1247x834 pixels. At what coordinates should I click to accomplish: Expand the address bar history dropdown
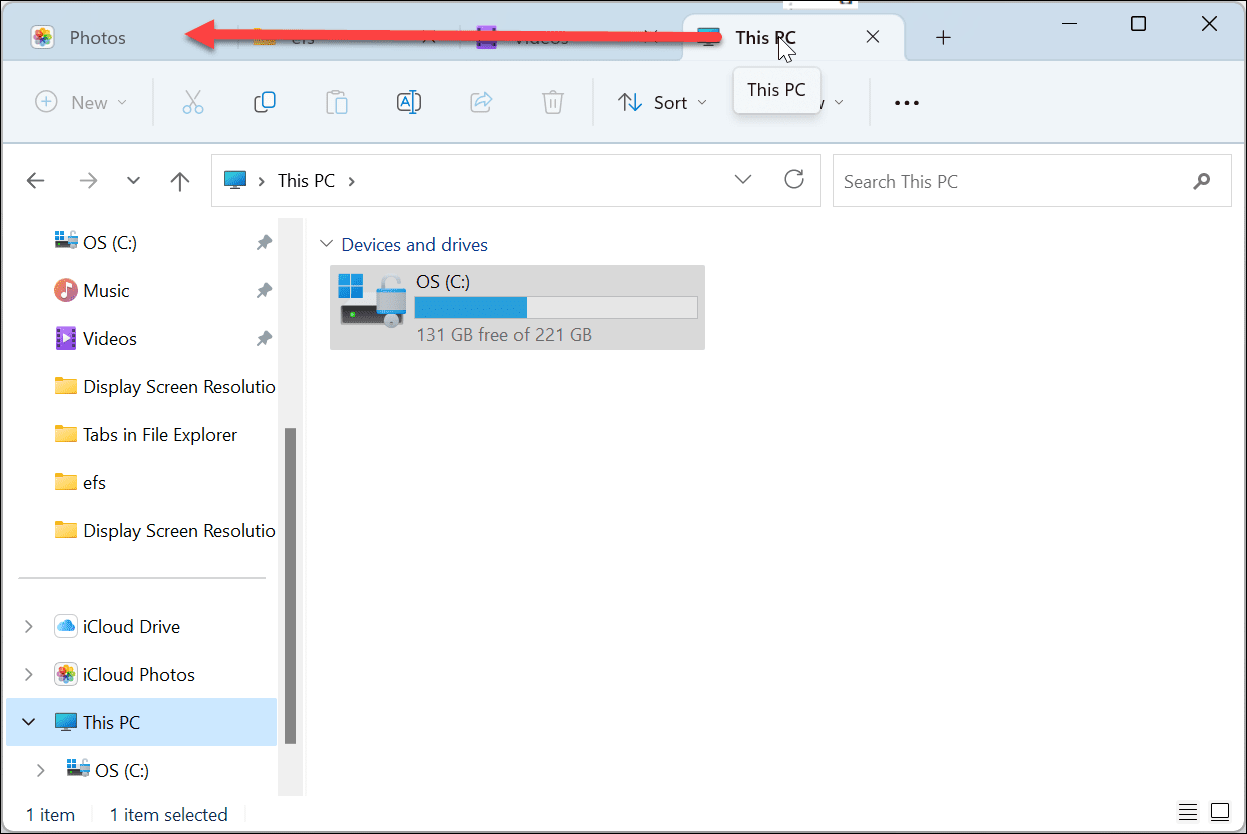[x=743, y=180]
